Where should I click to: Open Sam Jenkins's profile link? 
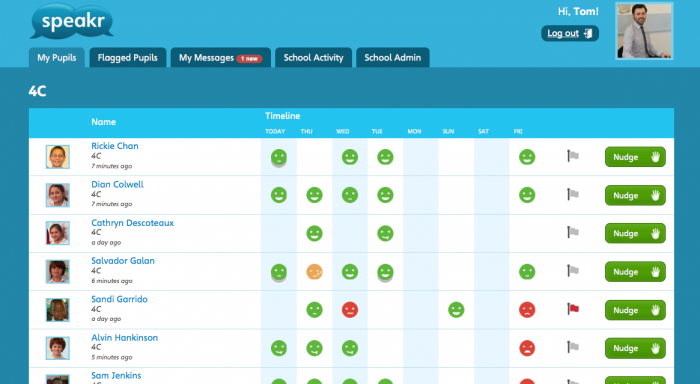[x=116, y=376]
